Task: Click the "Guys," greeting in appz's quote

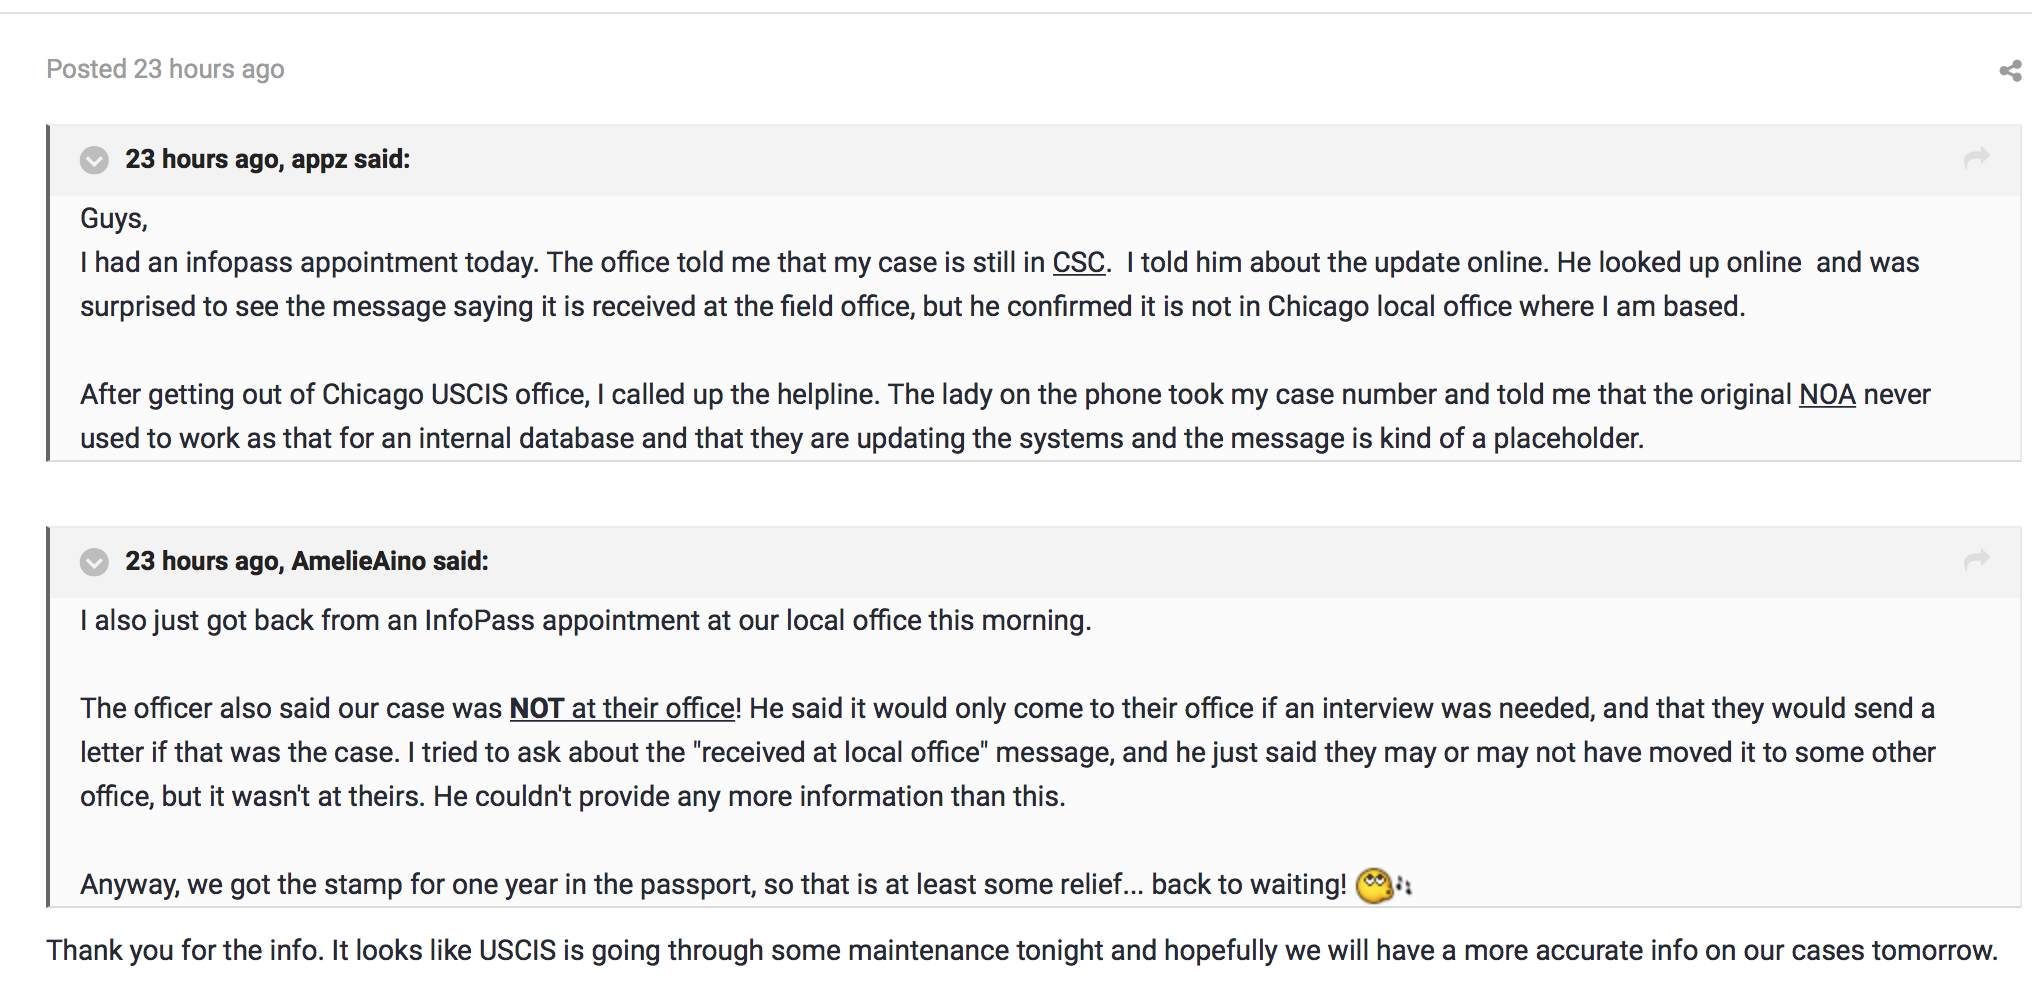Action: 114,219
